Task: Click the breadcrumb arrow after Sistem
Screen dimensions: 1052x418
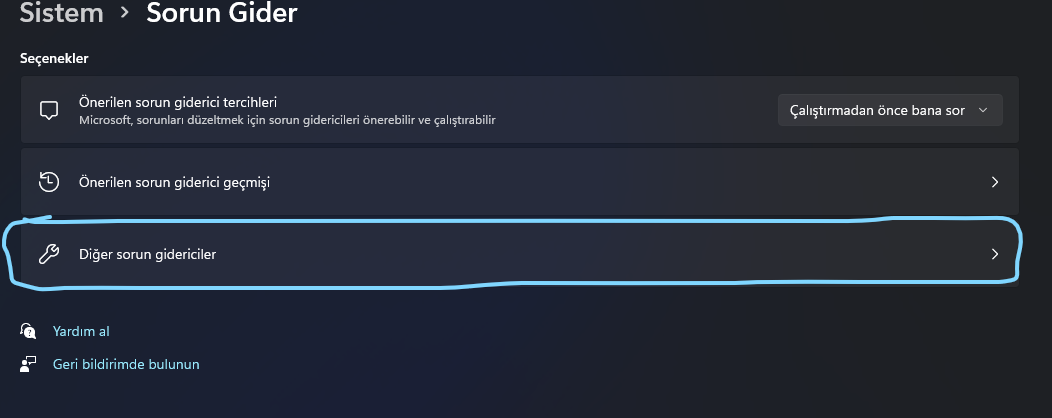Action: [125, 14]
